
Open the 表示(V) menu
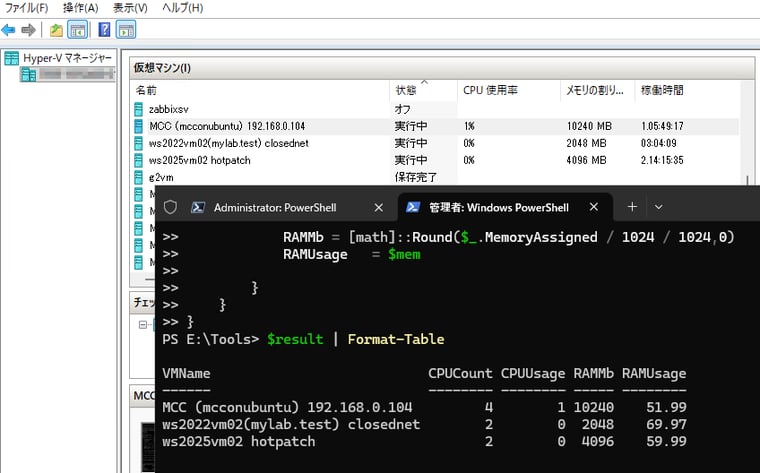(x=130, y=8)
